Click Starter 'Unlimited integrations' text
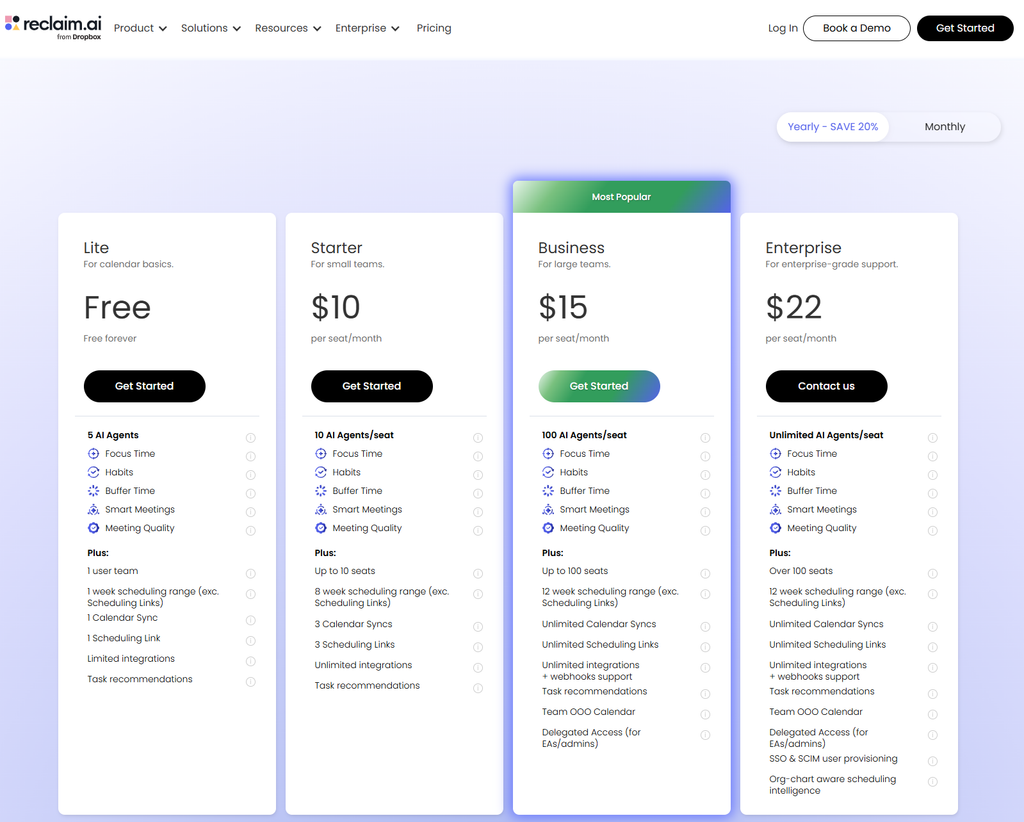This screenshot has width=1024, height=822. (x=363, y=665)
